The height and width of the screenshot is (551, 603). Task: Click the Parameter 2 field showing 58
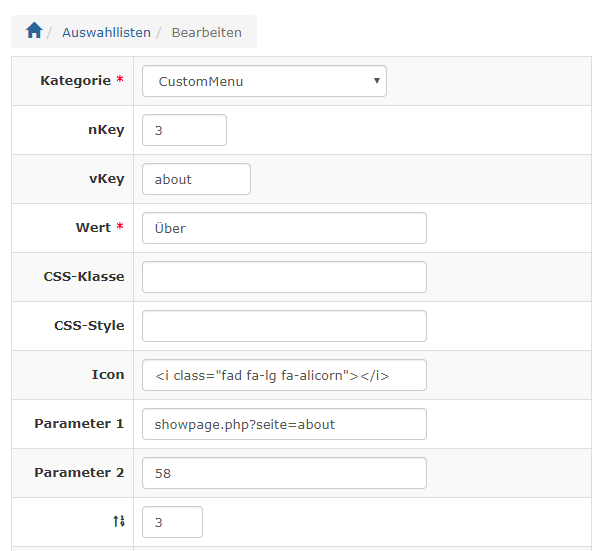284,473
